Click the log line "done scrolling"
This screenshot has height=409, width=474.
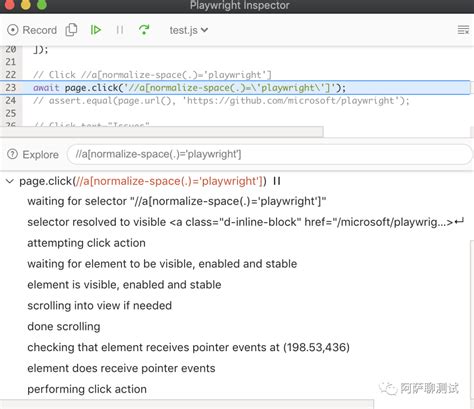[64, 326]
